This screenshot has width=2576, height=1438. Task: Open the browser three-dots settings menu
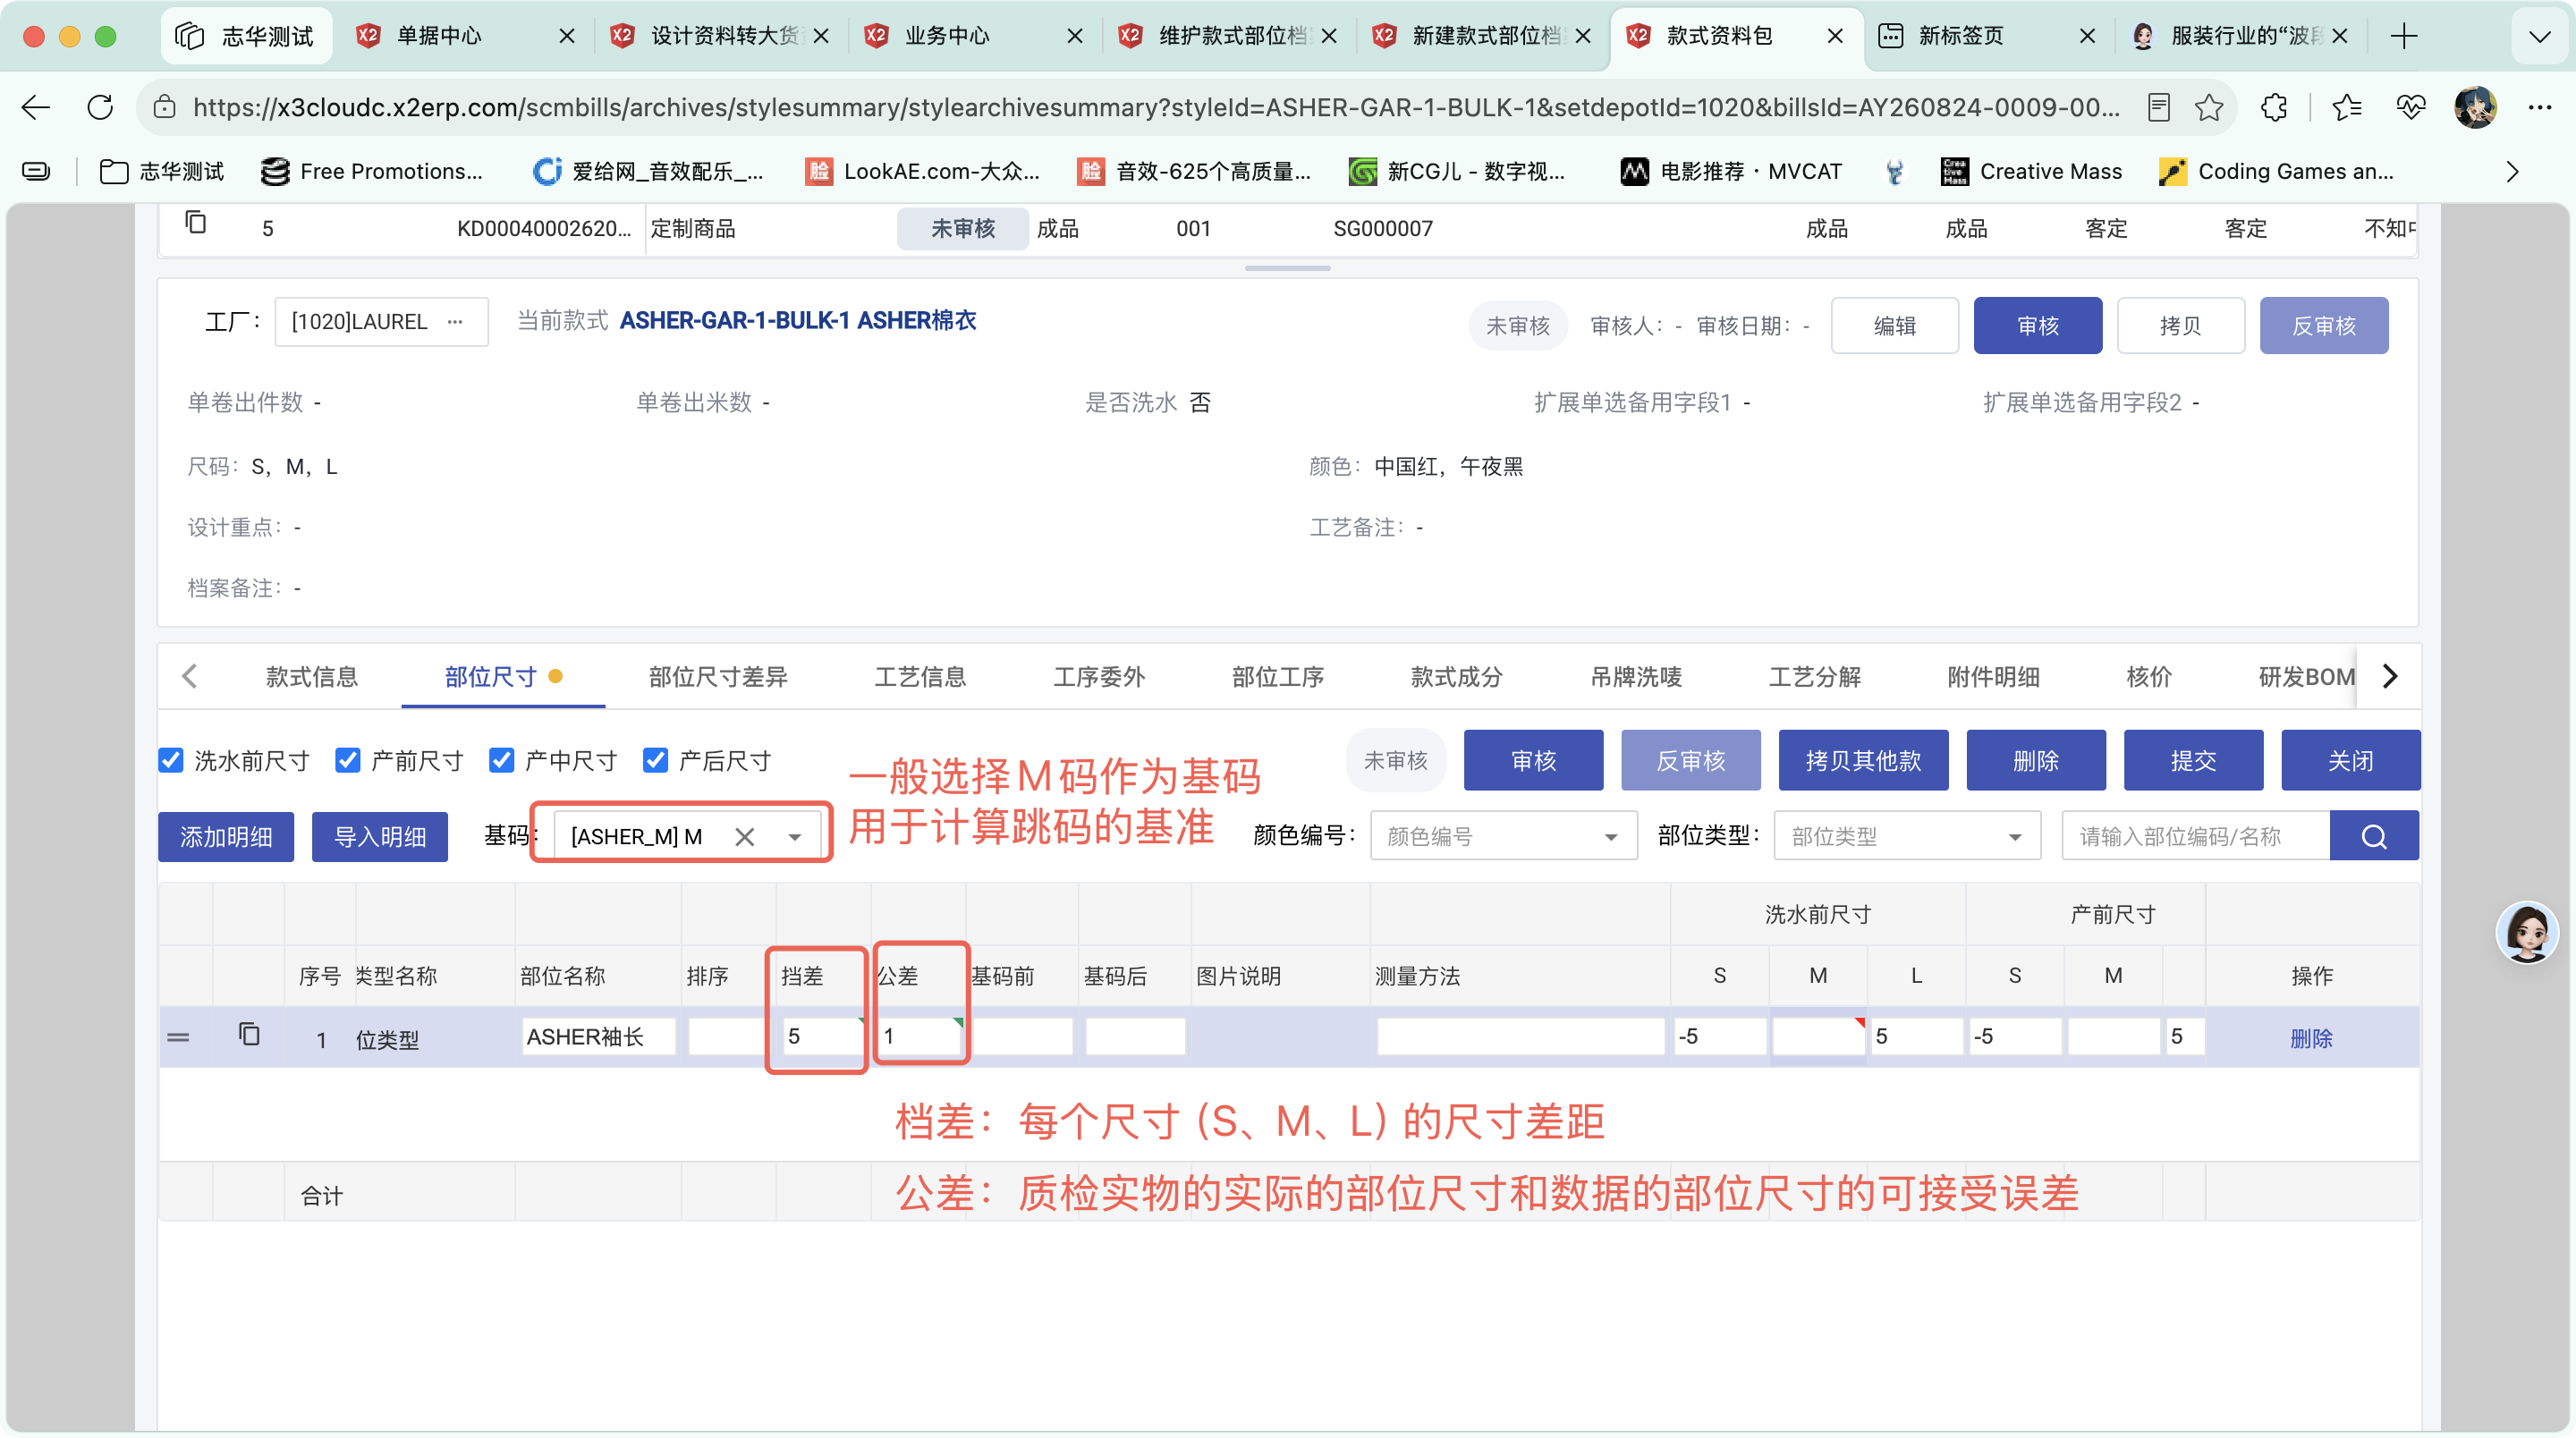click(2539, 107)
